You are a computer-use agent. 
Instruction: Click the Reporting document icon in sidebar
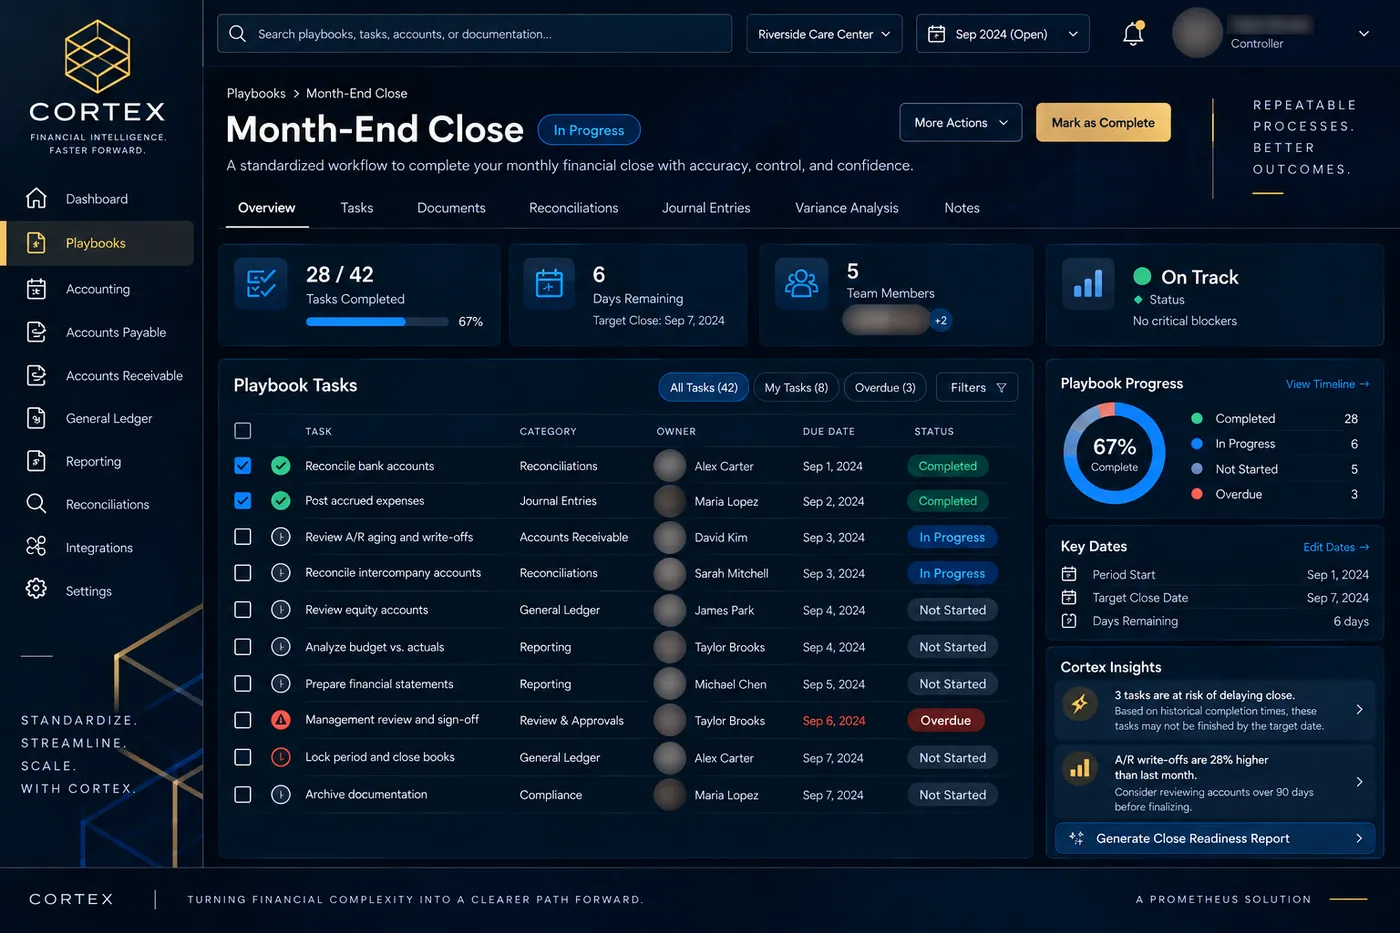point(36,461)
